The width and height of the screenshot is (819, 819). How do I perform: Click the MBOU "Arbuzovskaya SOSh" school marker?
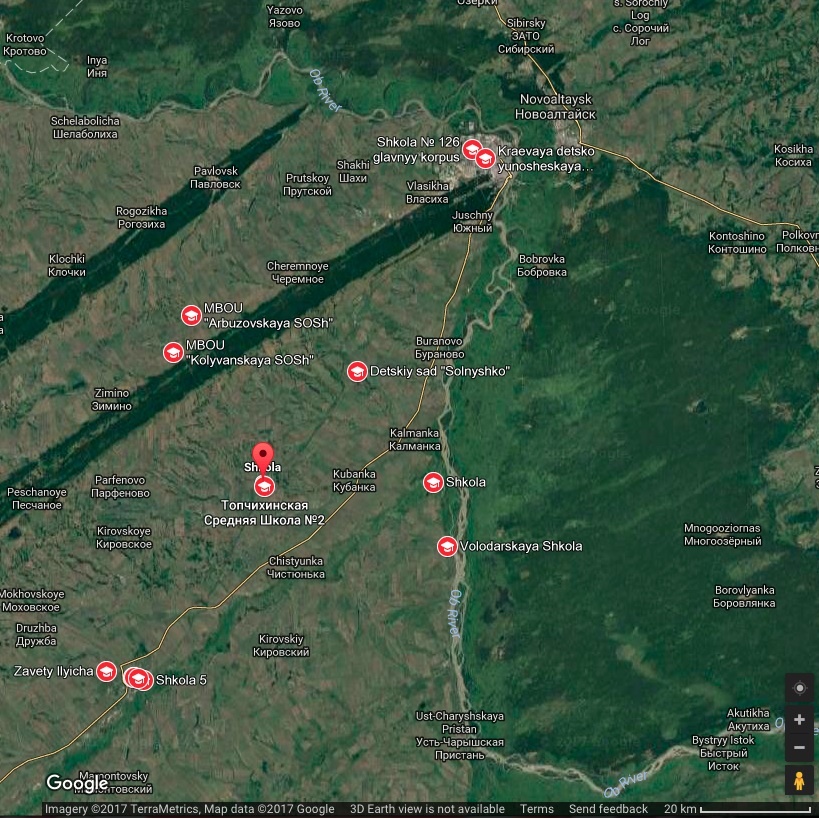point(191,316)
